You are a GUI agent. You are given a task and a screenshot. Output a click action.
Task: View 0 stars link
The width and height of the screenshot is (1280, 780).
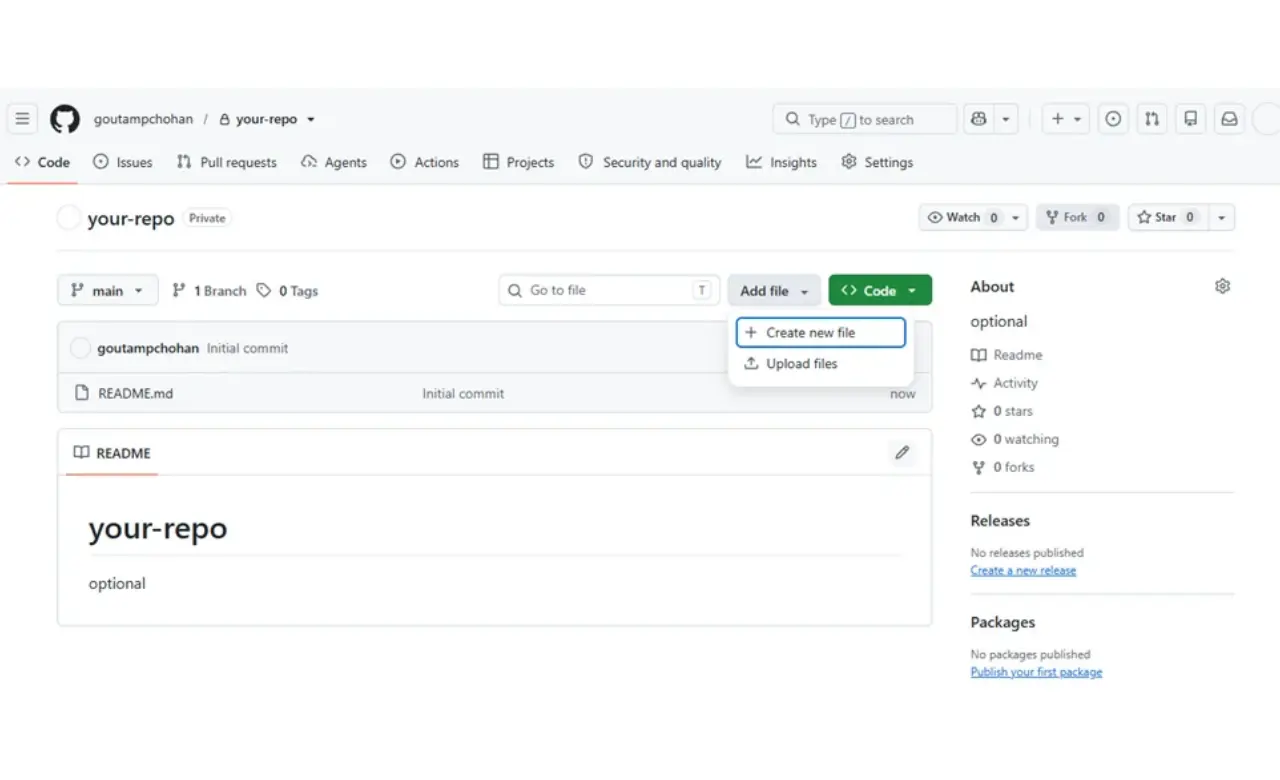[x=1002, y=411]
